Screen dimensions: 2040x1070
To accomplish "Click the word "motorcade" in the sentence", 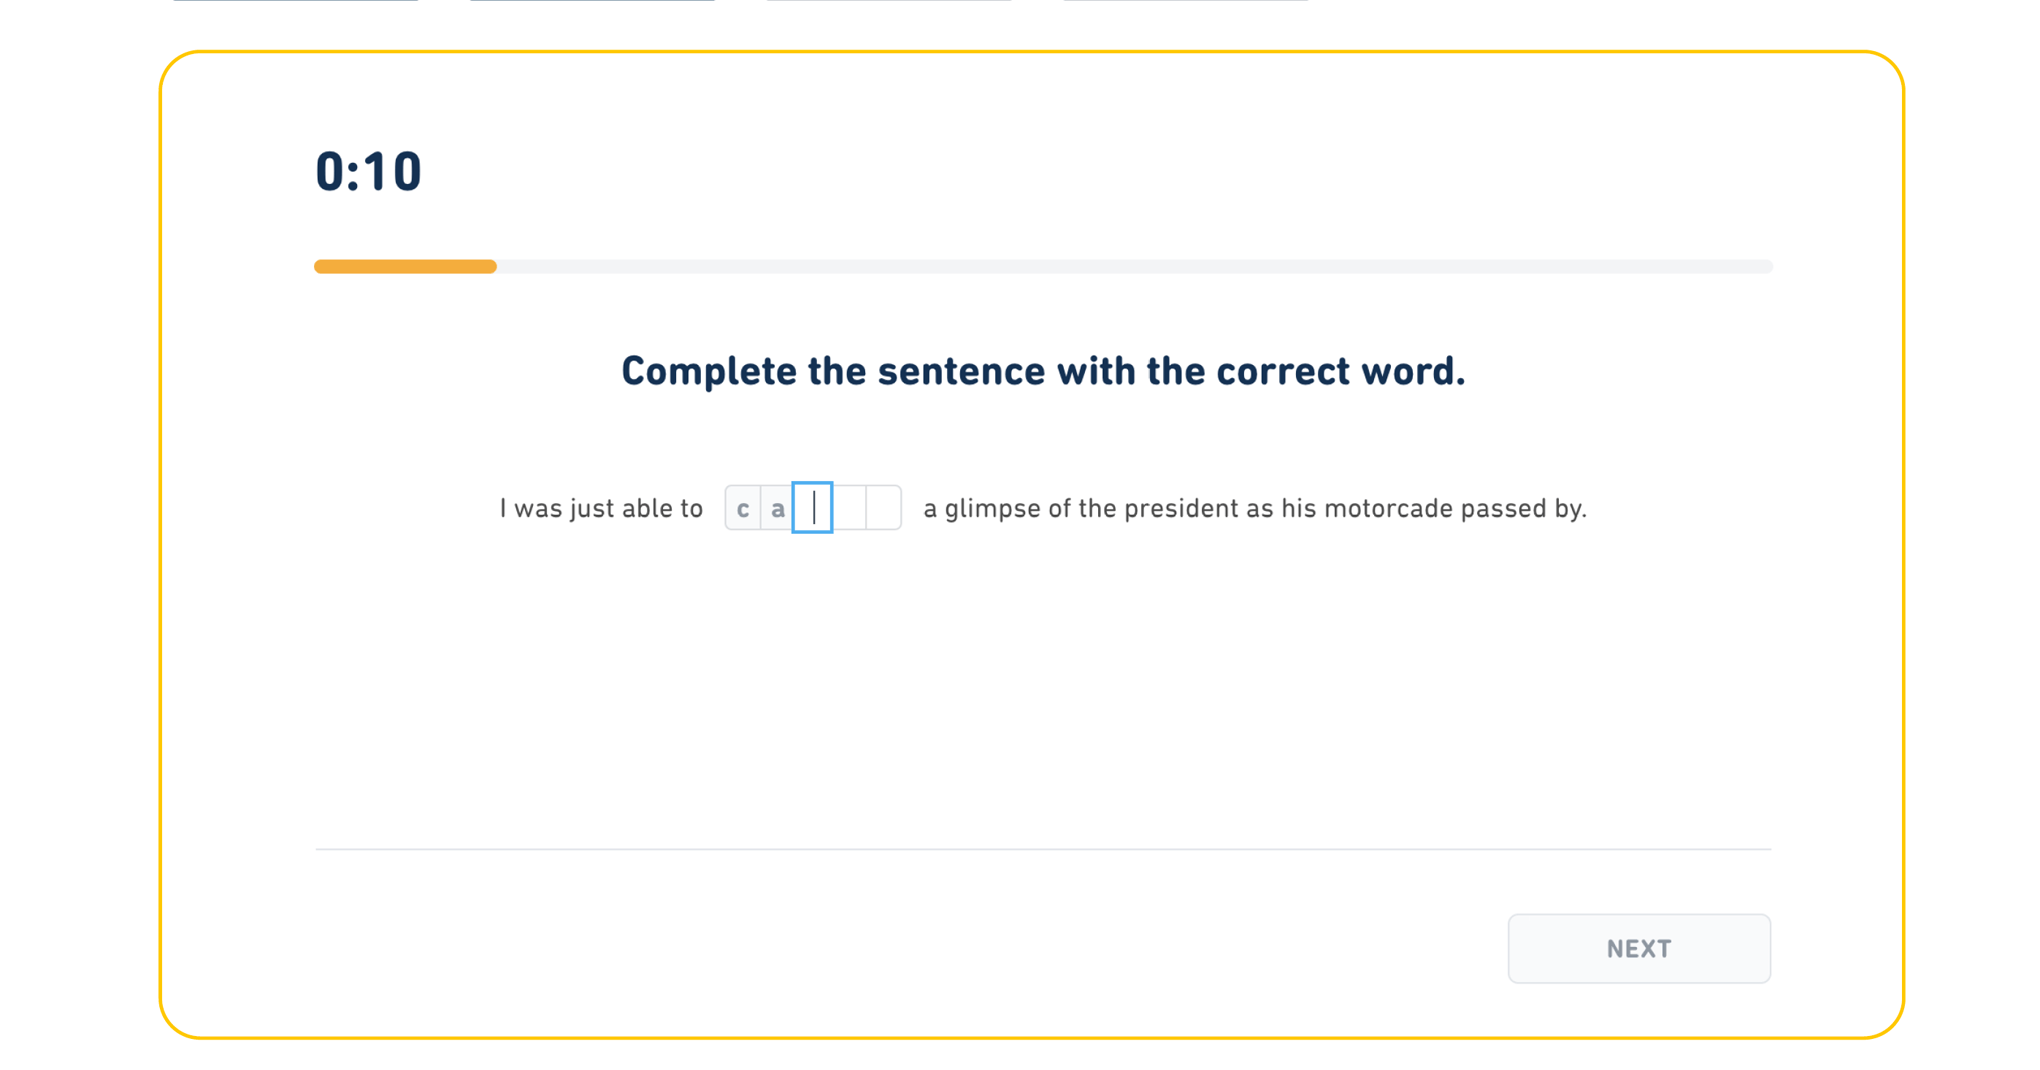I will [x=1387, y=509].
